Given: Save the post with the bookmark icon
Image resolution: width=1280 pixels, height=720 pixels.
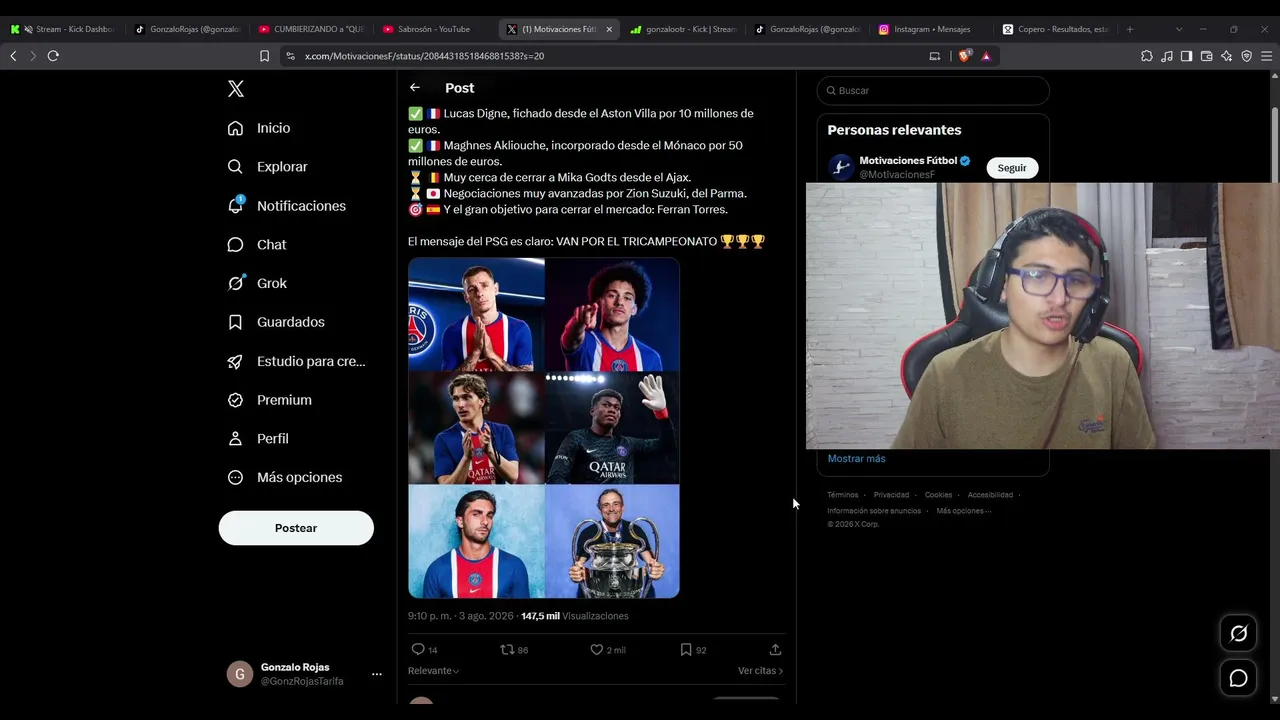Looking at the screenshot, I should point(686,650).
